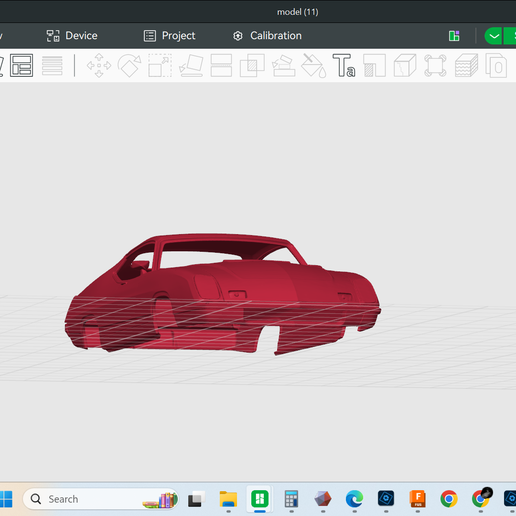The image size is (516, 516).
Task: Open the Support Painting tool
Action: [374, 65]
